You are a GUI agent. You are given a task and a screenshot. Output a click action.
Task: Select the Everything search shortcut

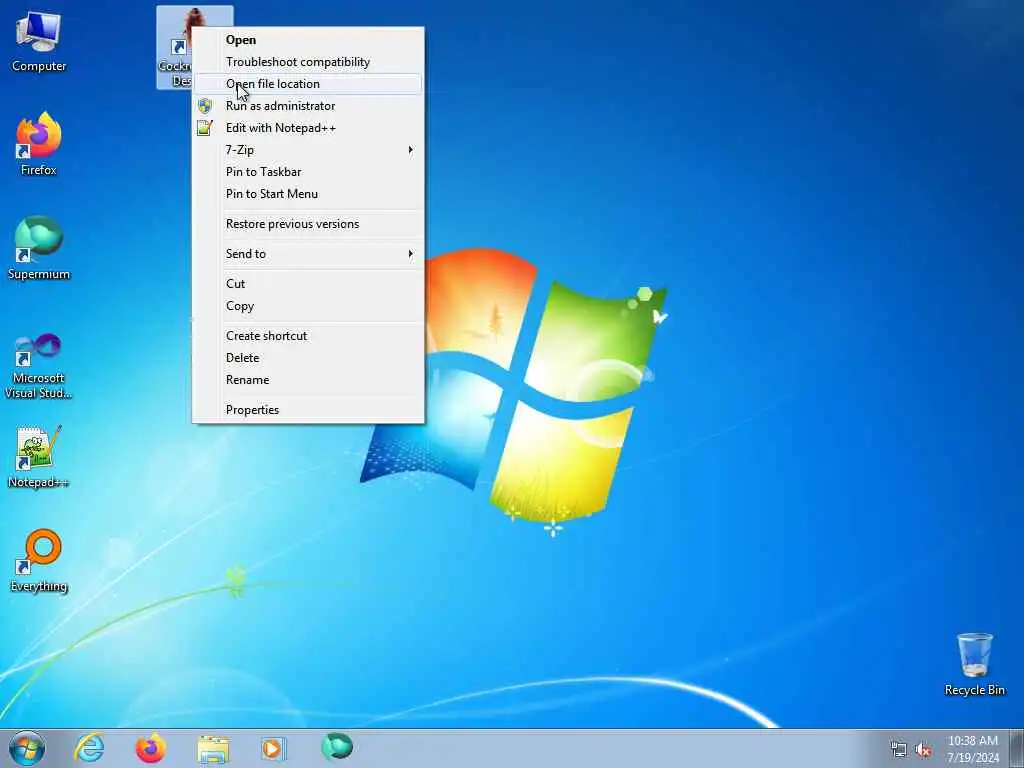[39, 560]
